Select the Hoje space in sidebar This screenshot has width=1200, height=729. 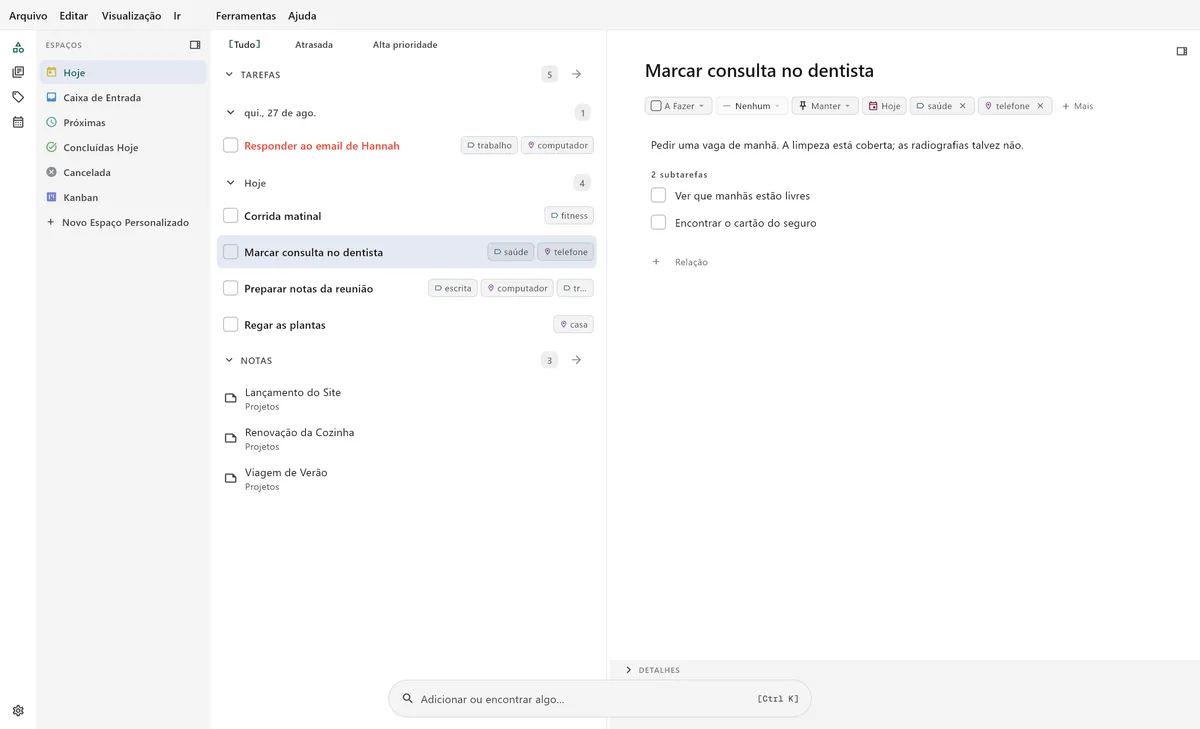(123, 72)
